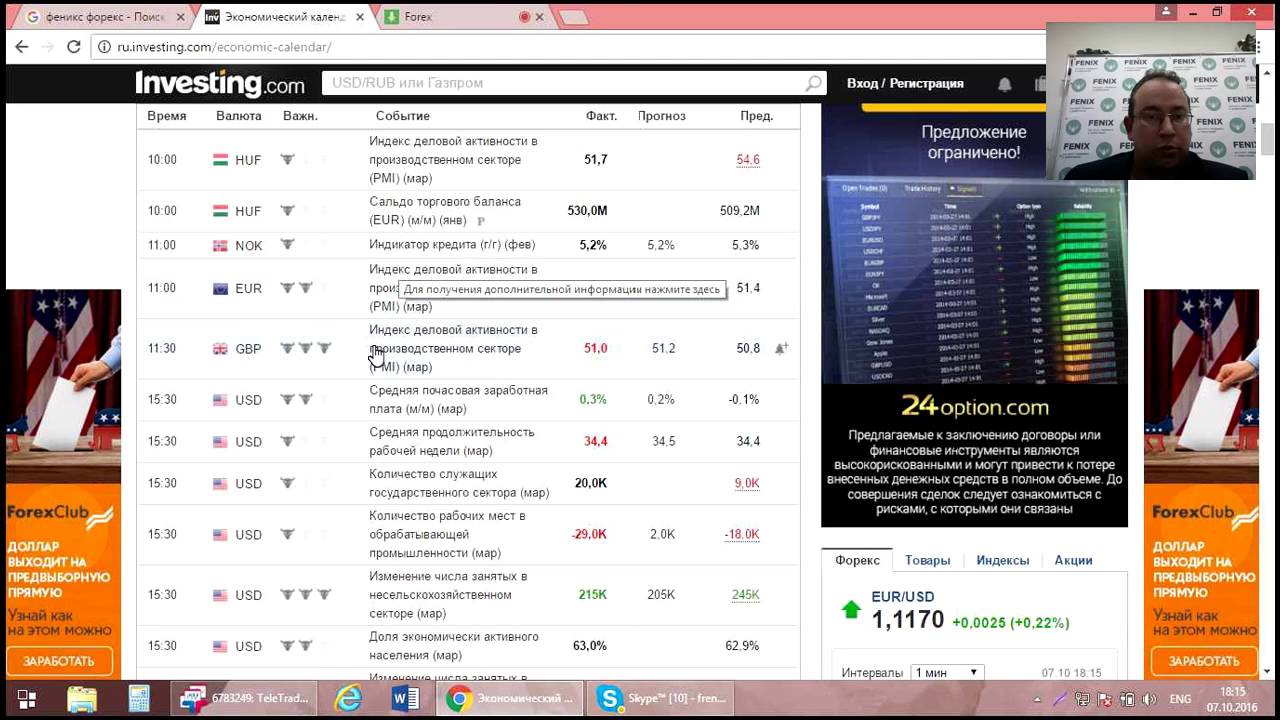Open the notifications bell in header
The width and height of the screenshot is (1280, 720).
pyautogui.click(x=1004, y=84)
